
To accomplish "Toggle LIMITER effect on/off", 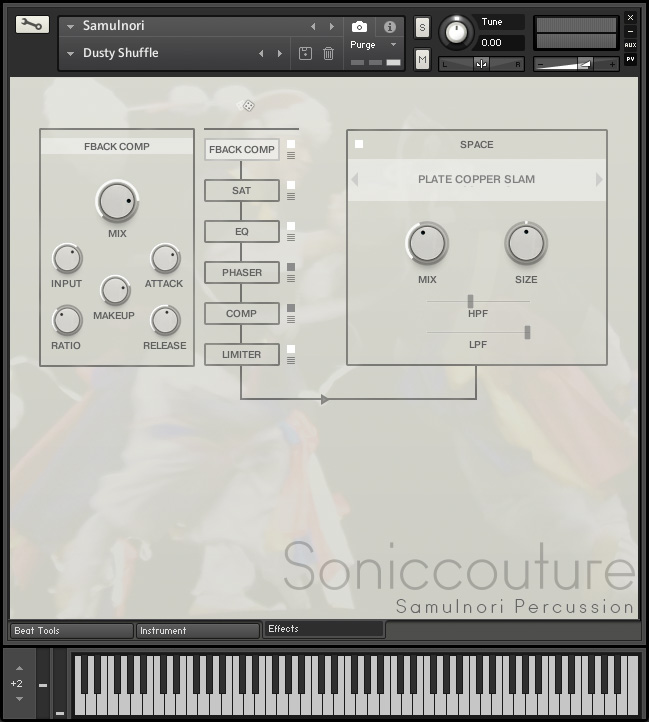I will (x=291, y=349).
